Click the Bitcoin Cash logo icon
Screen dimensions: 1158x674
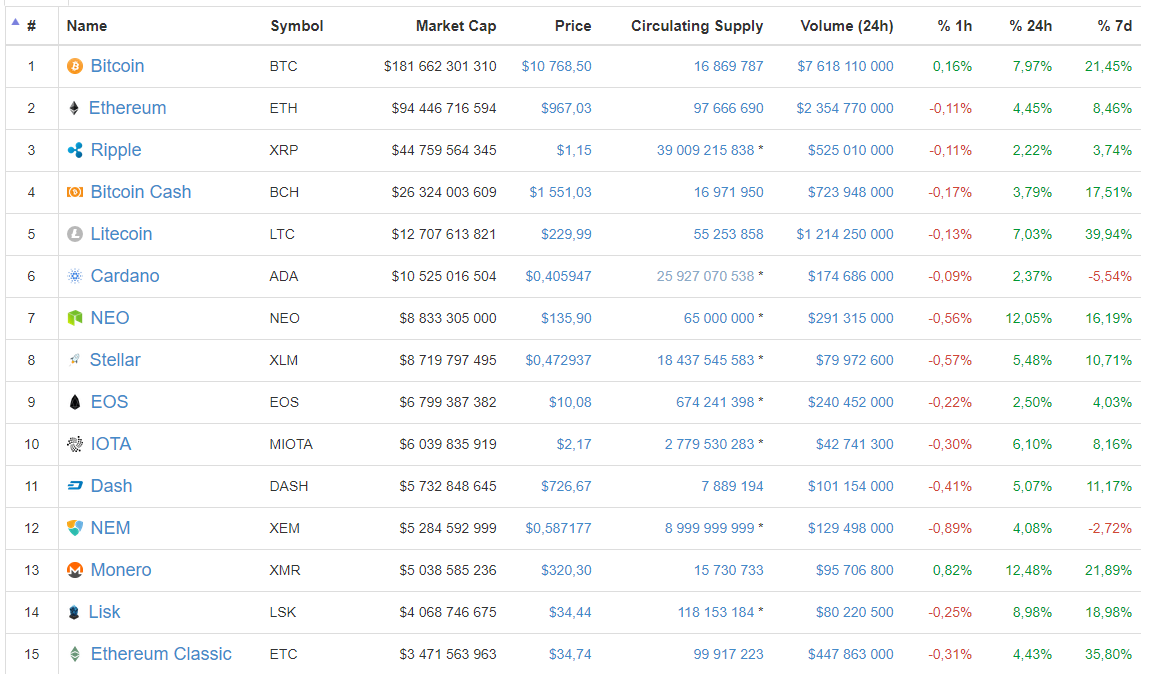click(75, 192)
